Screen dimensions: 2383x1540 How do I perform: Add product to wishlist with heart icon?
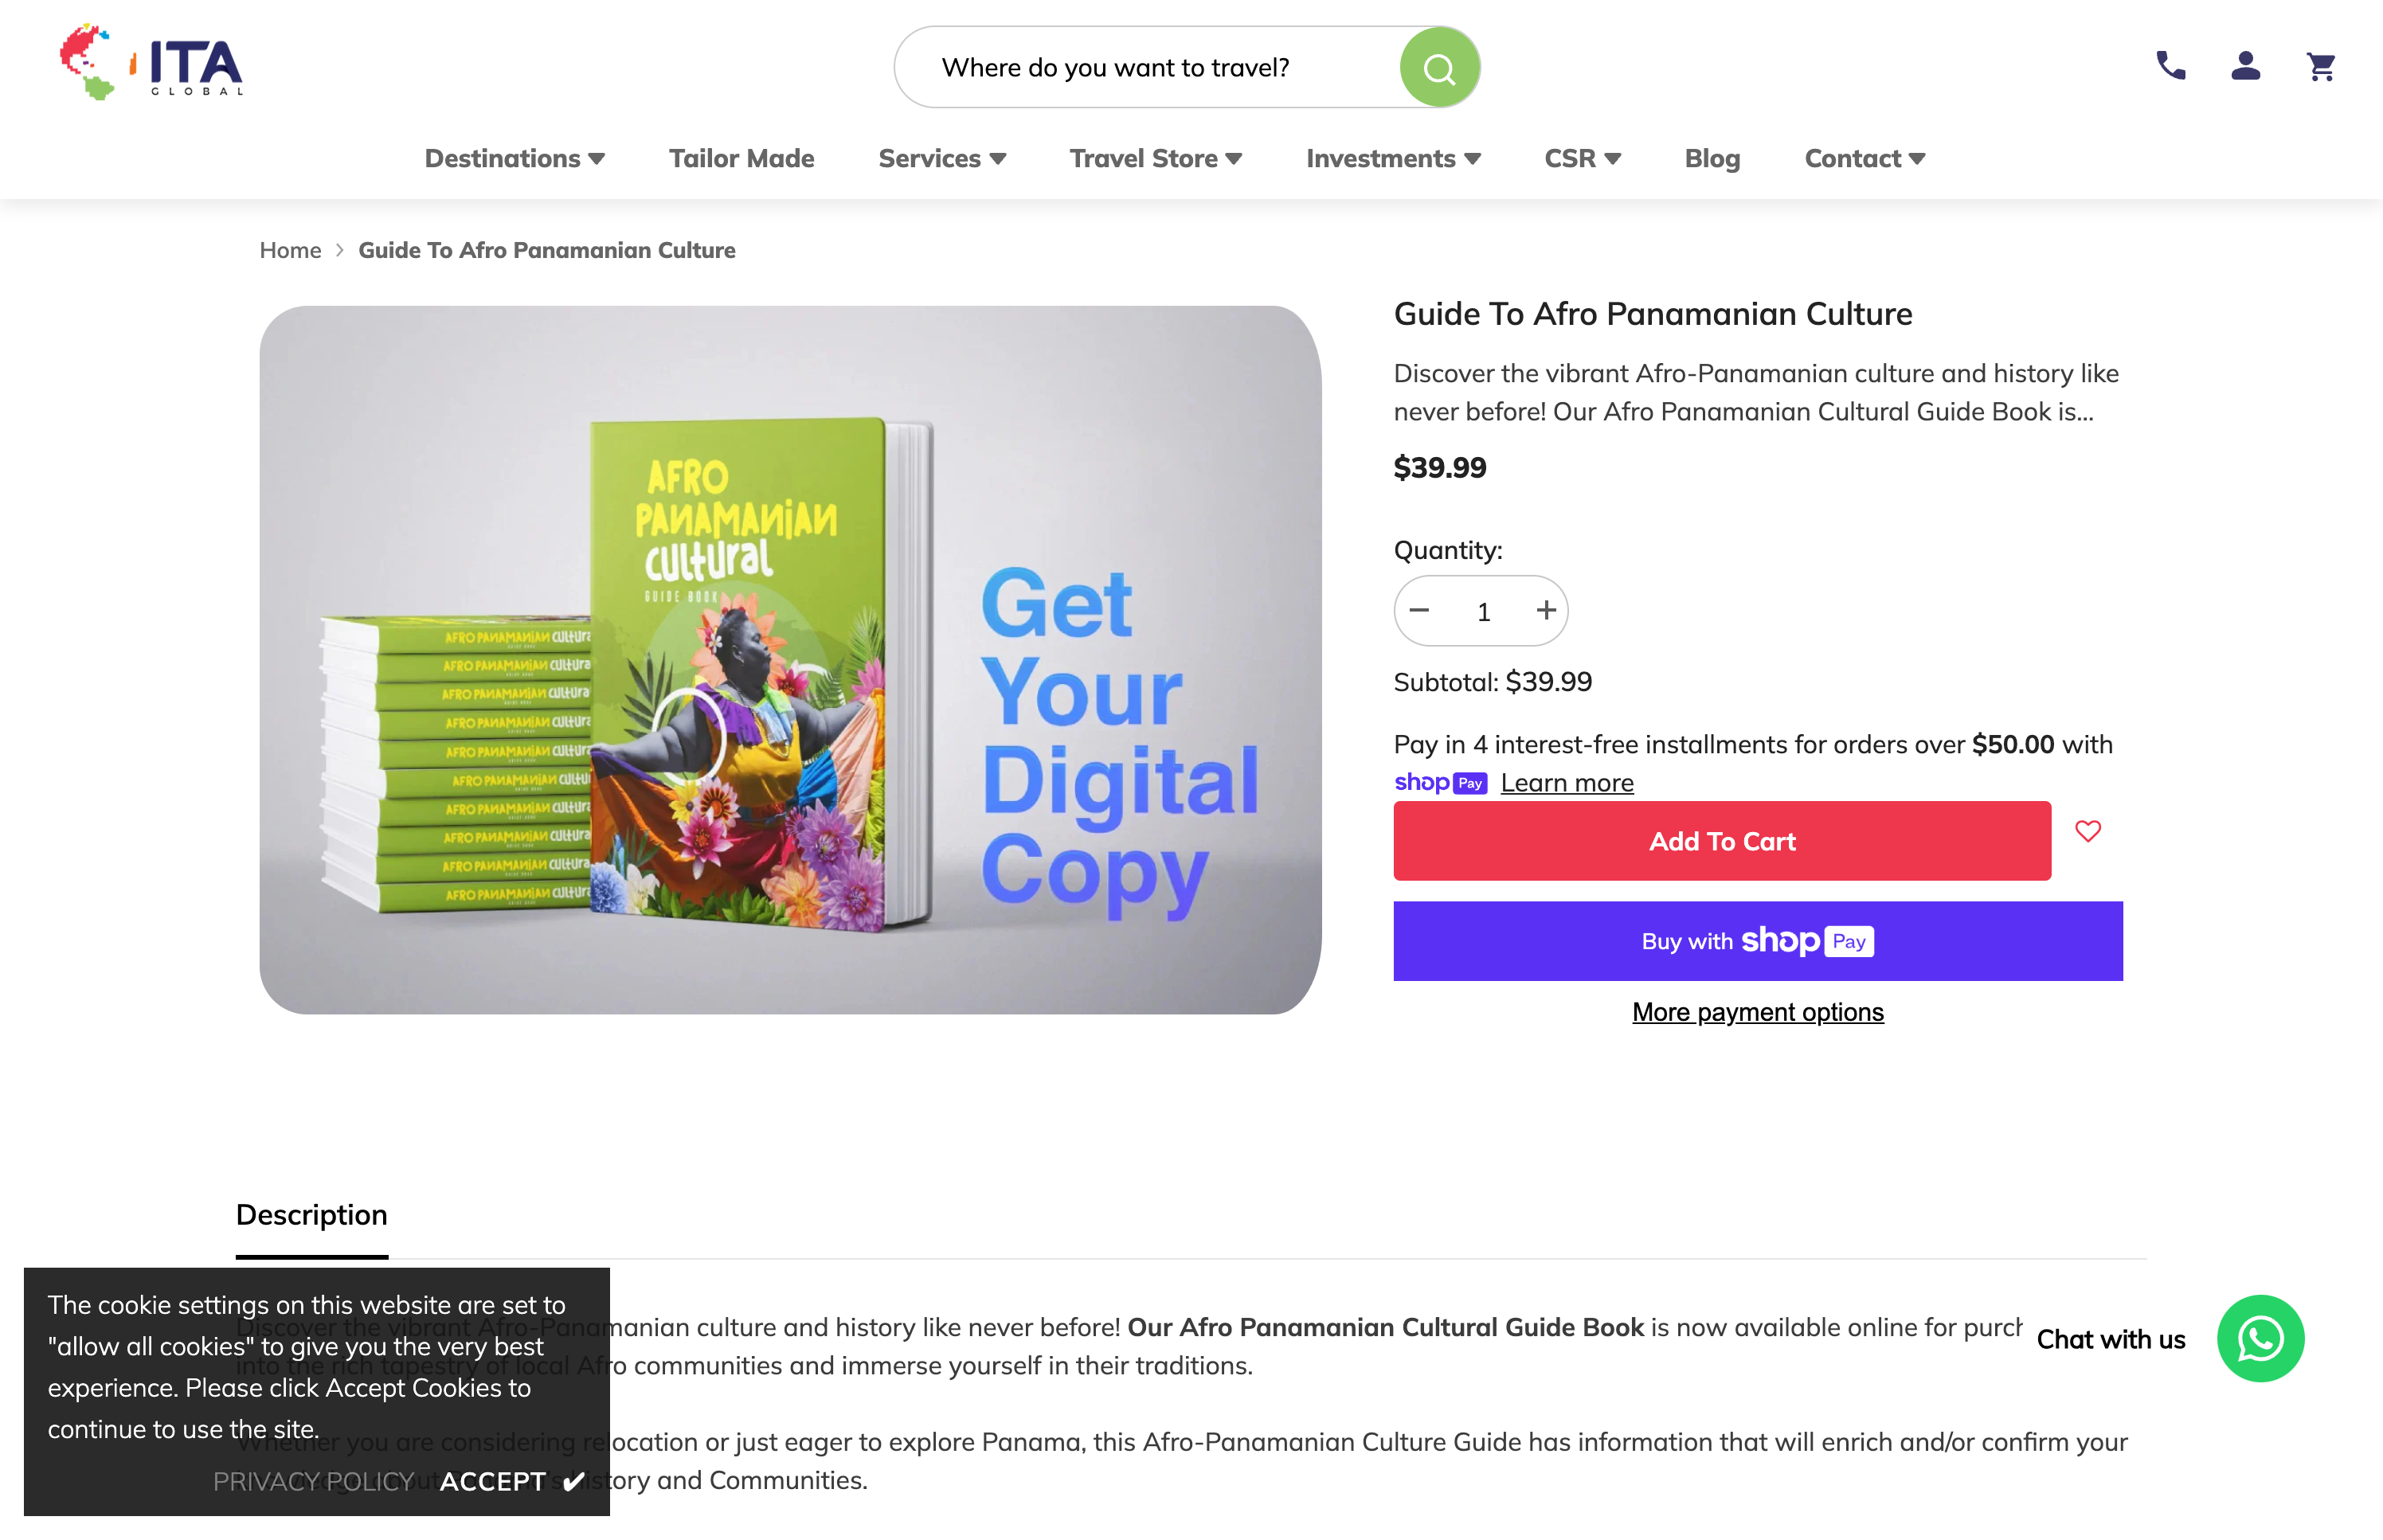tap(2087, 831)
